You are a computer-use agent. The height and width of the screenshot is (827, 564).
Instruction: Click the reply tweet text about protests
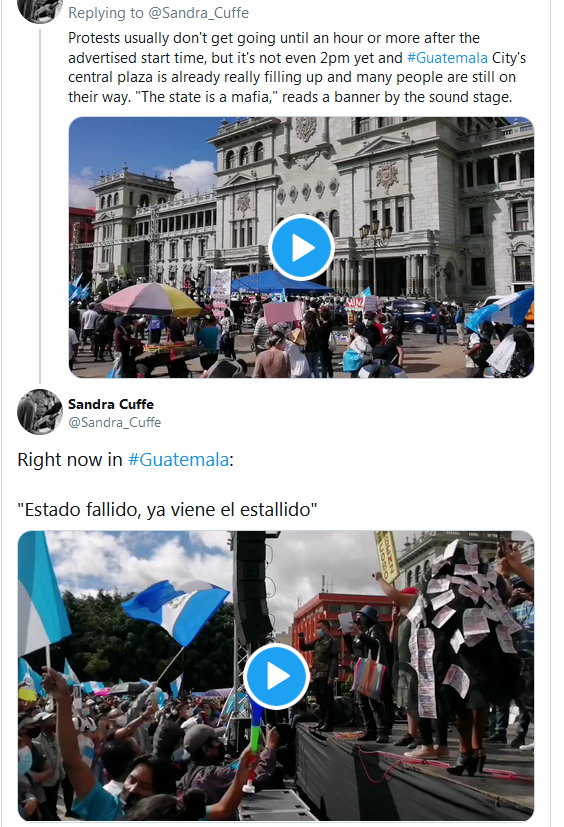click(297, 68)
